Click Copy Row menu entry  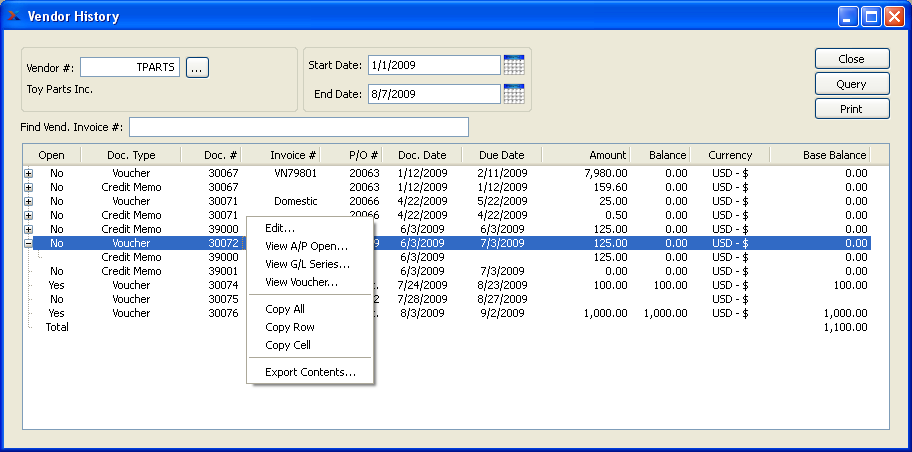pos(289,327)
